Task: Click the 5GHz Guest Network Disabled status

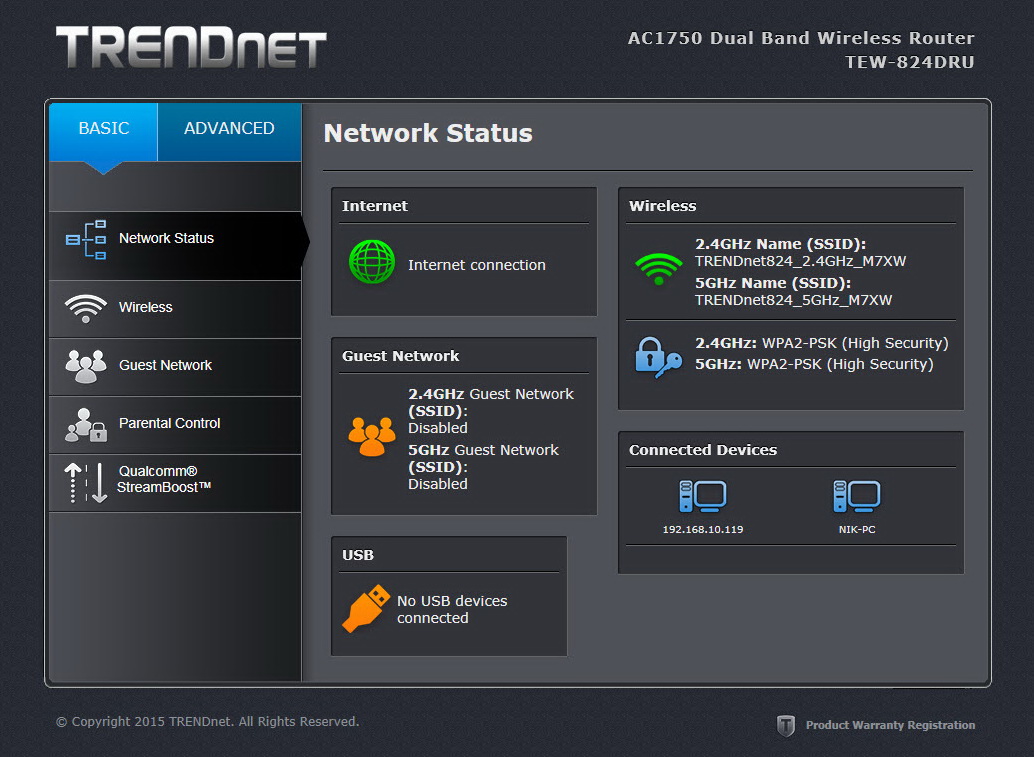Action: (x=438, y=484)
